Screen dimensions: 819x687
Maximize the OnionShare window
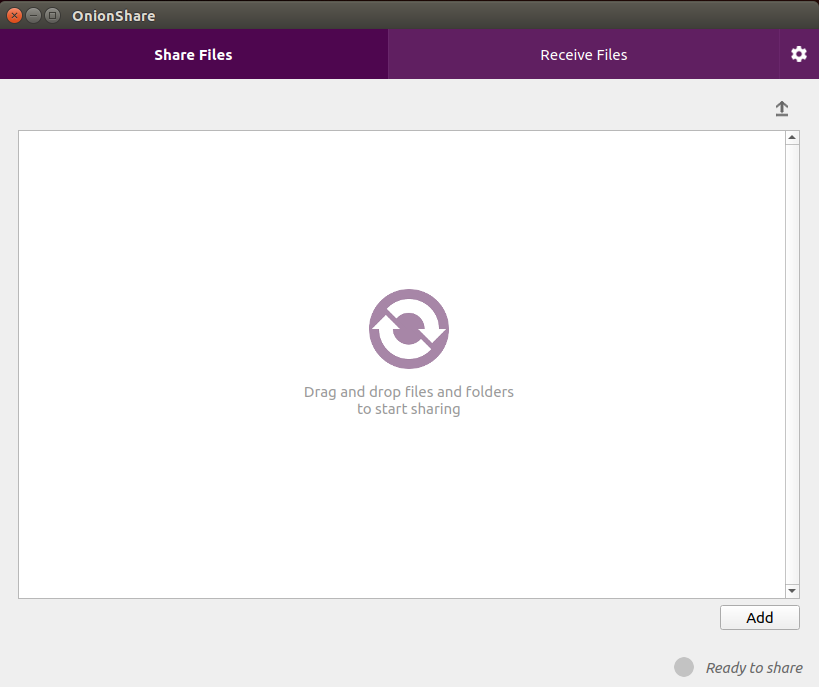[52, 15]
